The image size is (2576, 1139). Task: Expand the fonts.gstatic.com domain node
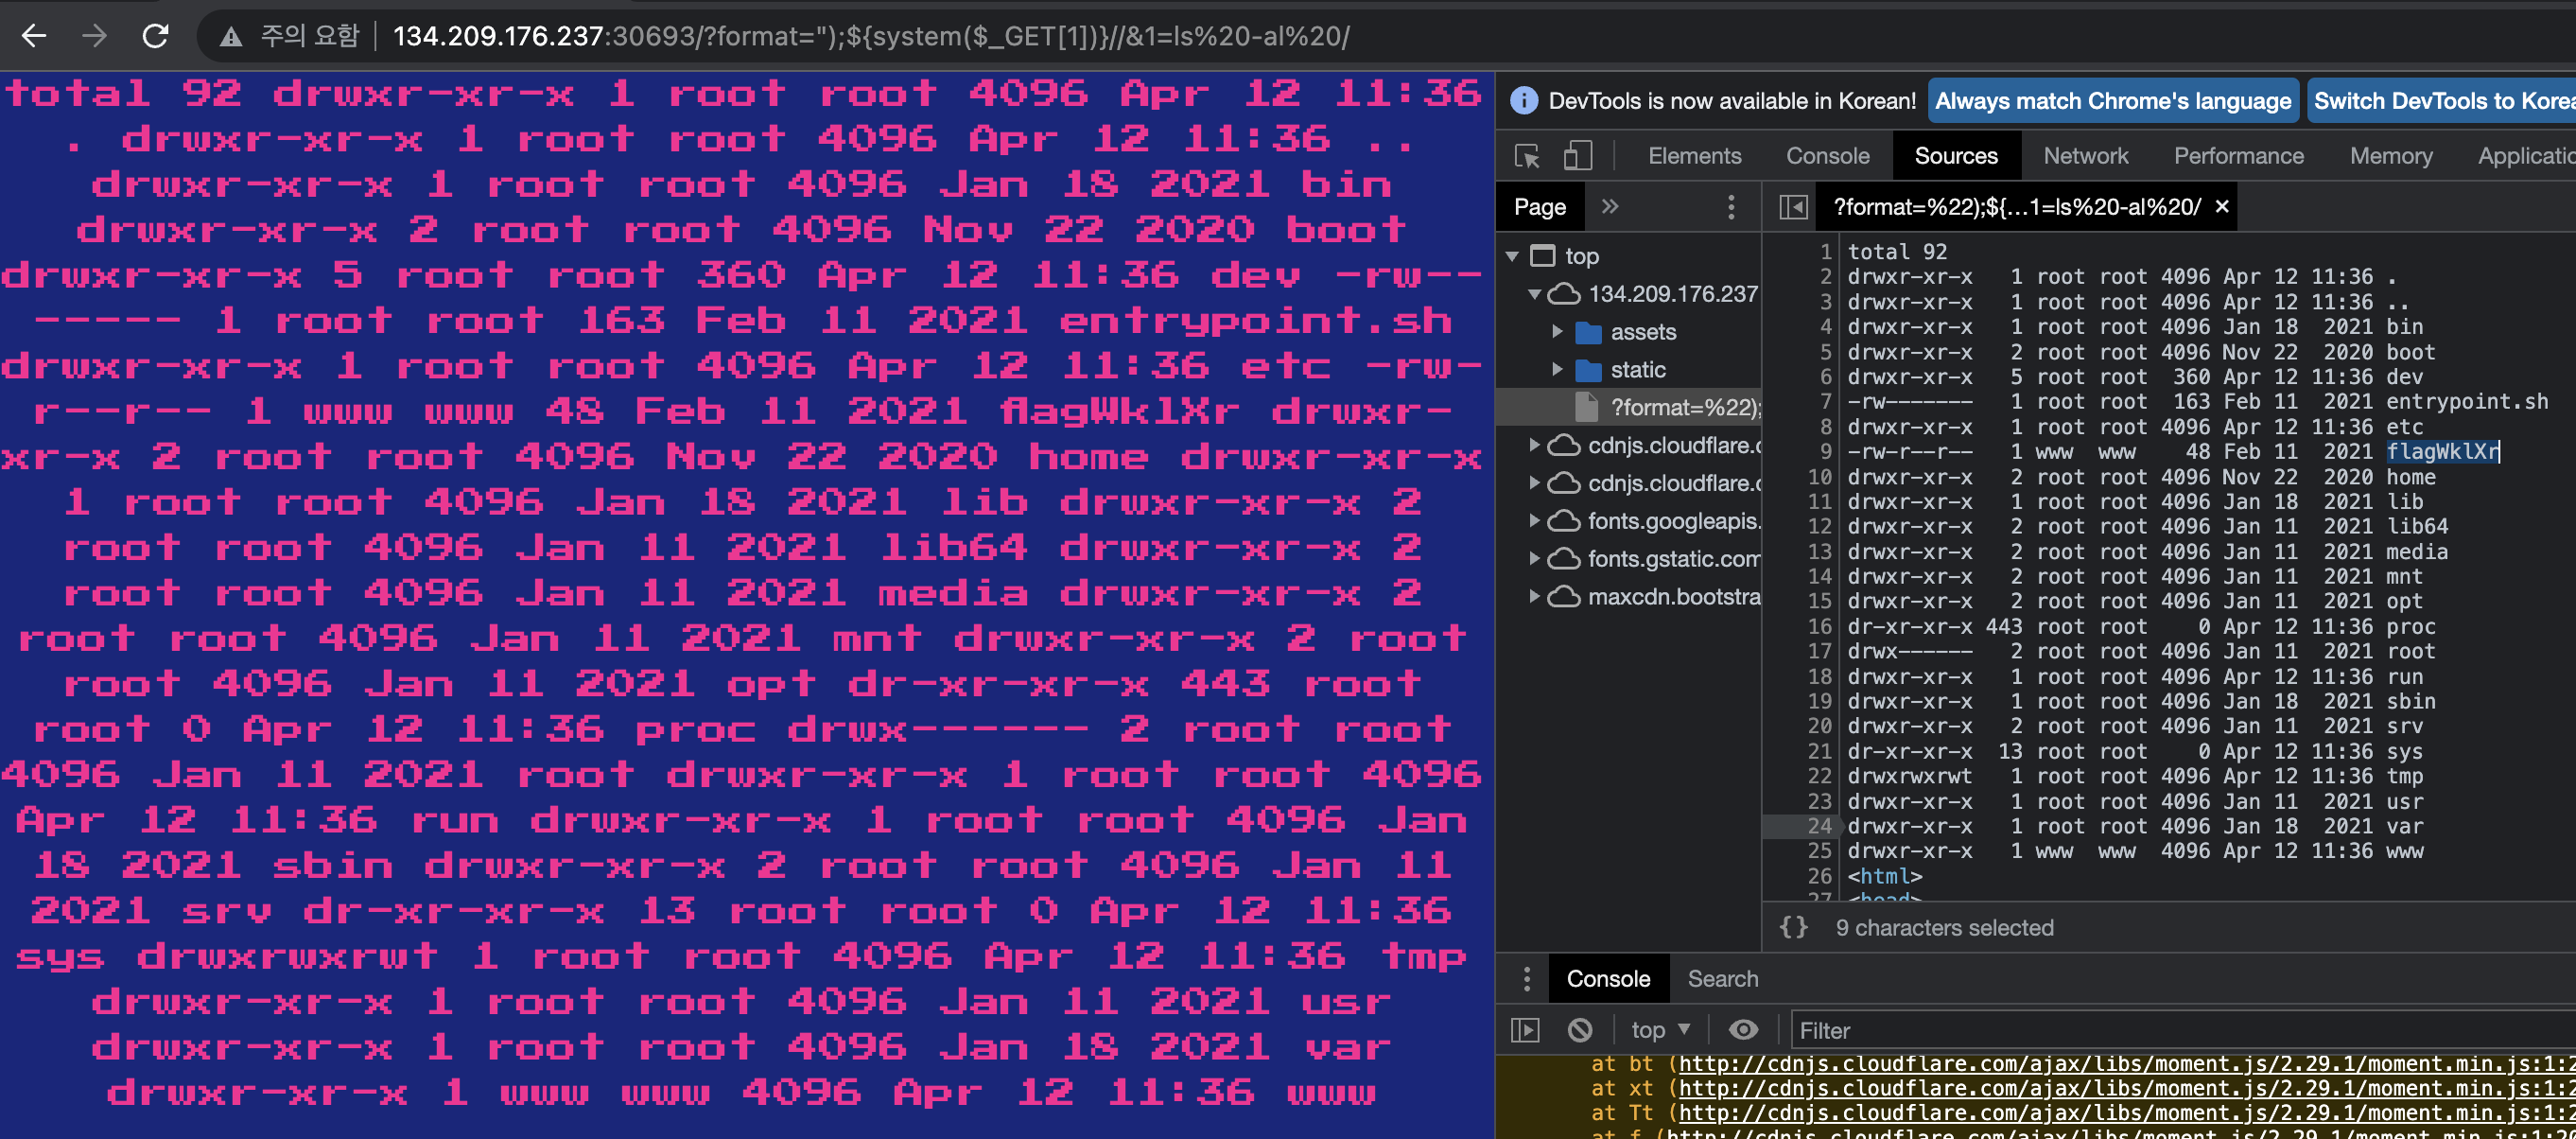(1534, 559)
